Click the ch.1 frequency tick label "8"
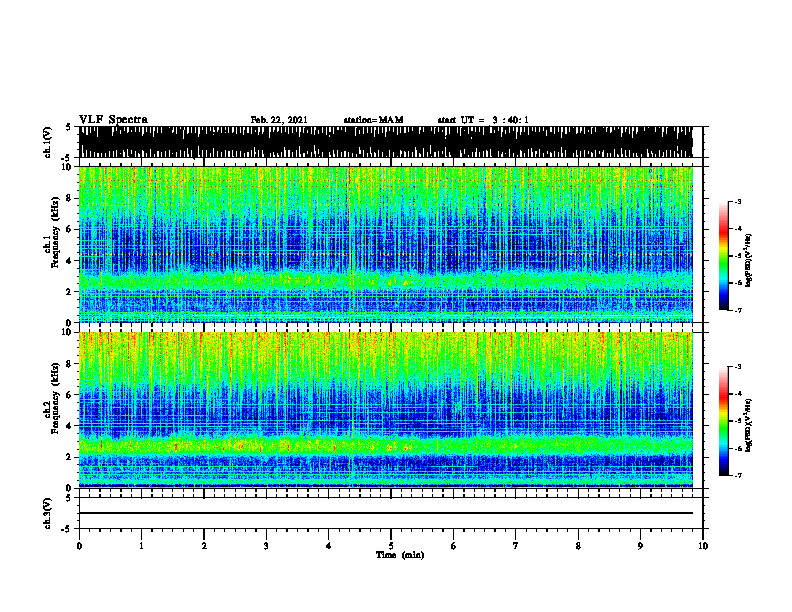Viewport: 792px width, 612px height. tap(70, 198)
